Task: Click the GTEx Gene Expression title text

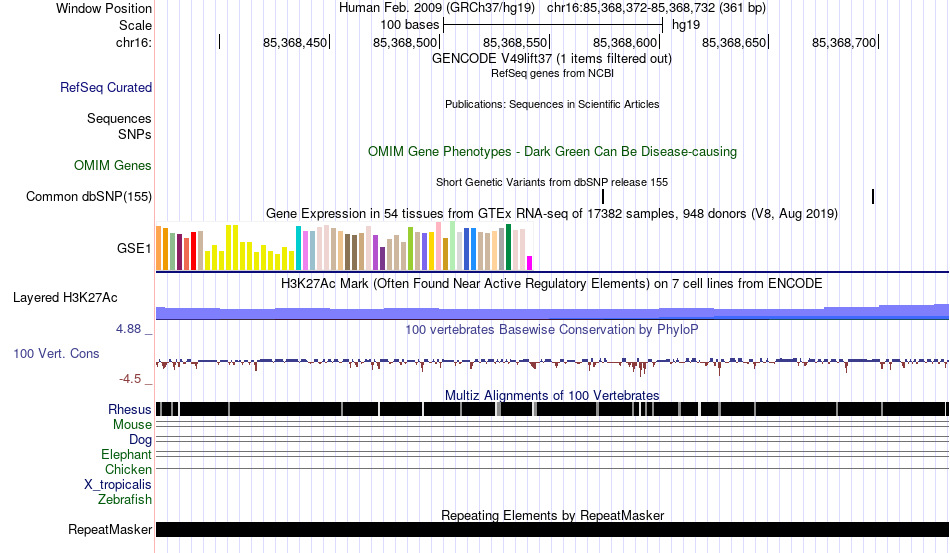Action: (x=552, y=214)
